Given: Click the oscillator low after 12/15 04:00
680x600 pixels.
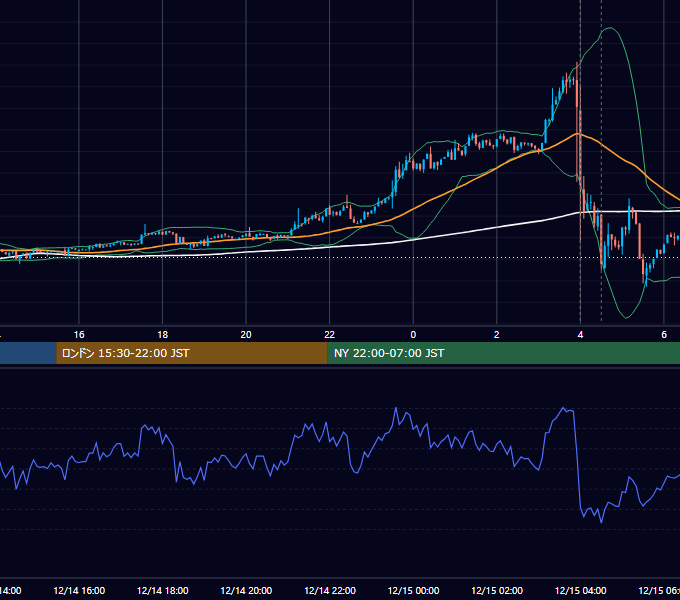Looking at the screenshot, I should tap(601, 522).
